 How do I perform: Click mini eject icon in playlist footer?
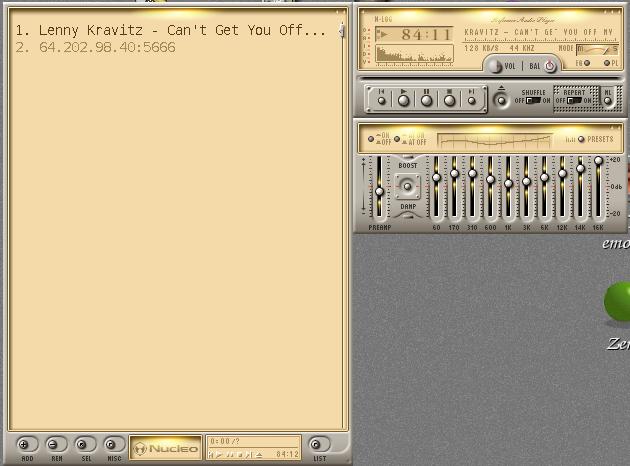pyautogui.click(x=259, y=454)
